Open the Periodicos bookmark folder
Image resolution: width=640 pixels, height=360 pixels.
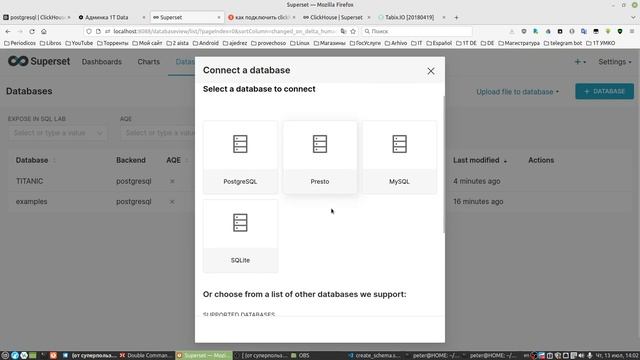(x=20, y=43)
